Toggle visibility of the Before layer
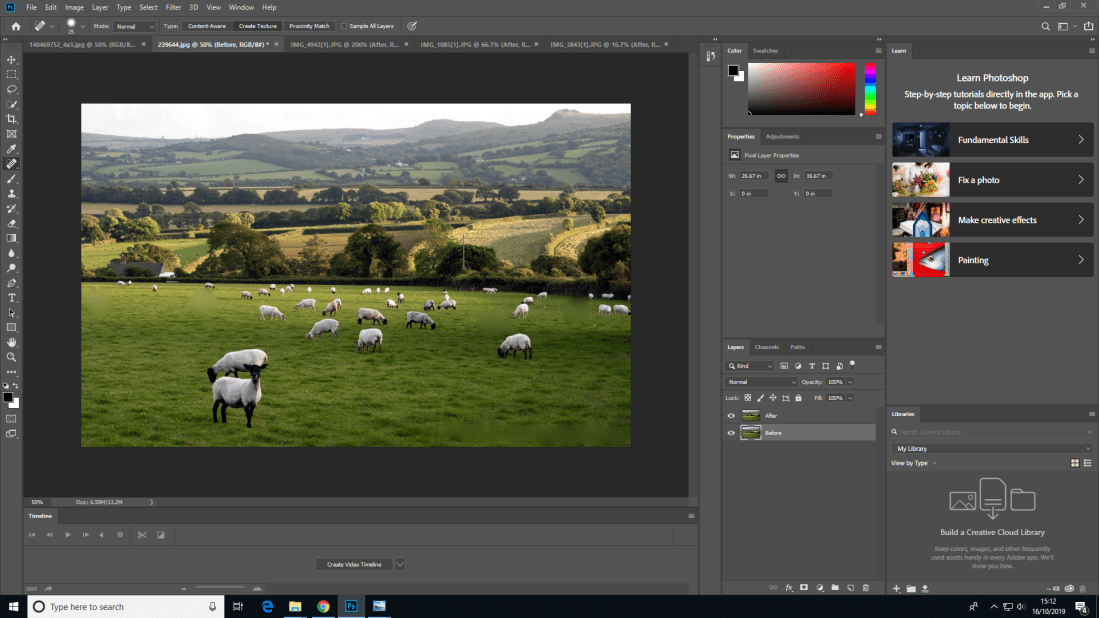 (x=731, y=433)
